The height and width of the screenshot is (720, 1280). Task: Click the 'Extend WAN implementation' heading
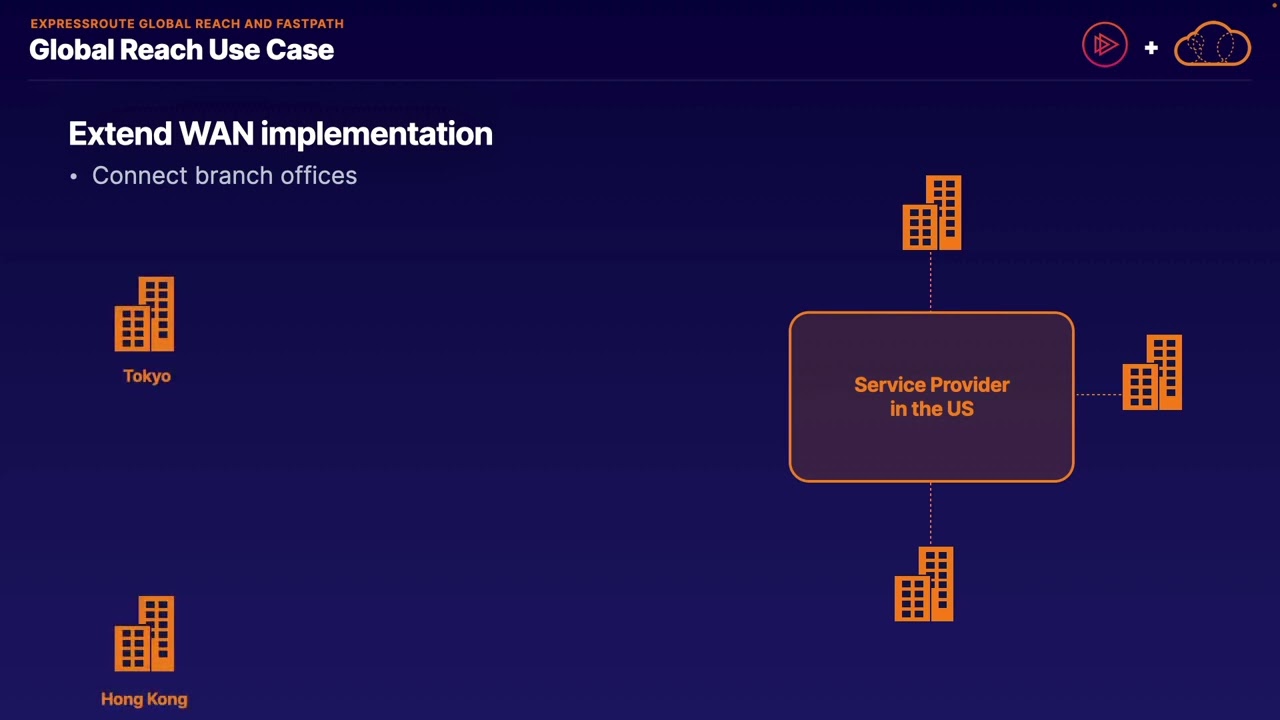coord(280,134)
